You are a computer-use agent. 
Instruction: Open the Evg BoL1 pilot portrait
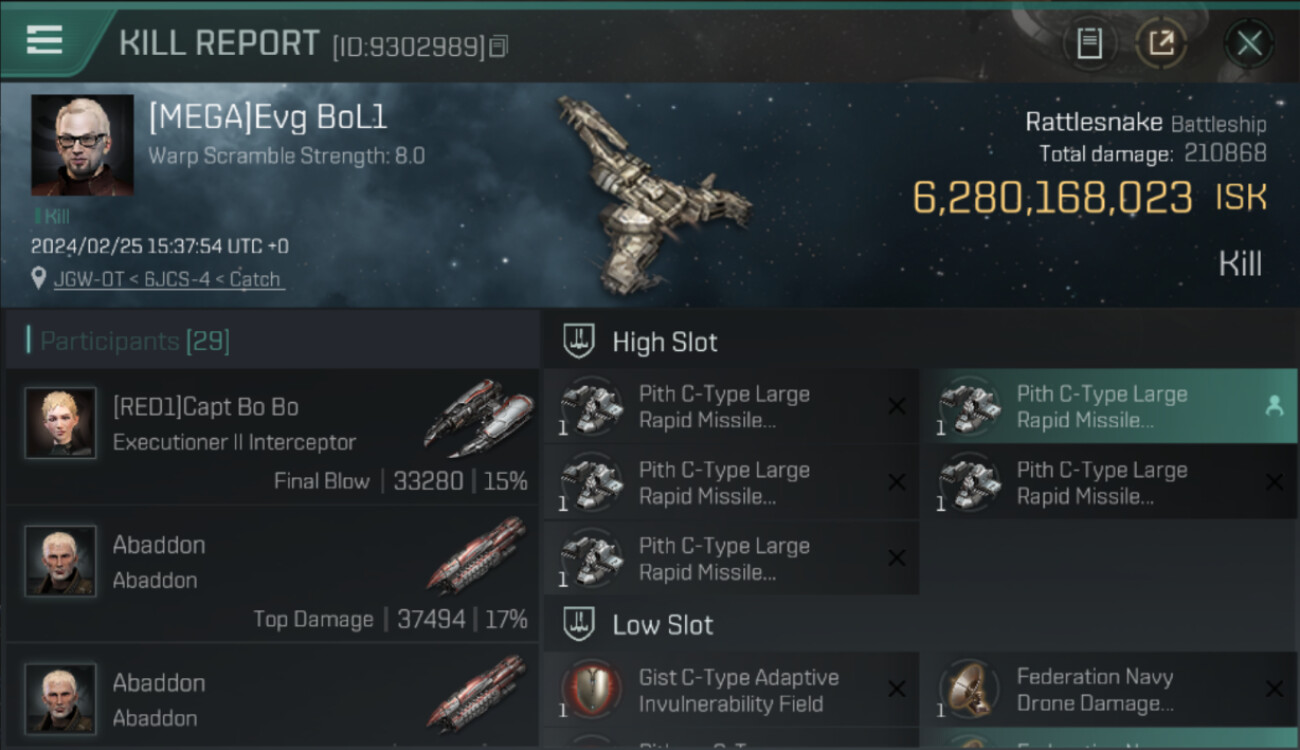82,146
